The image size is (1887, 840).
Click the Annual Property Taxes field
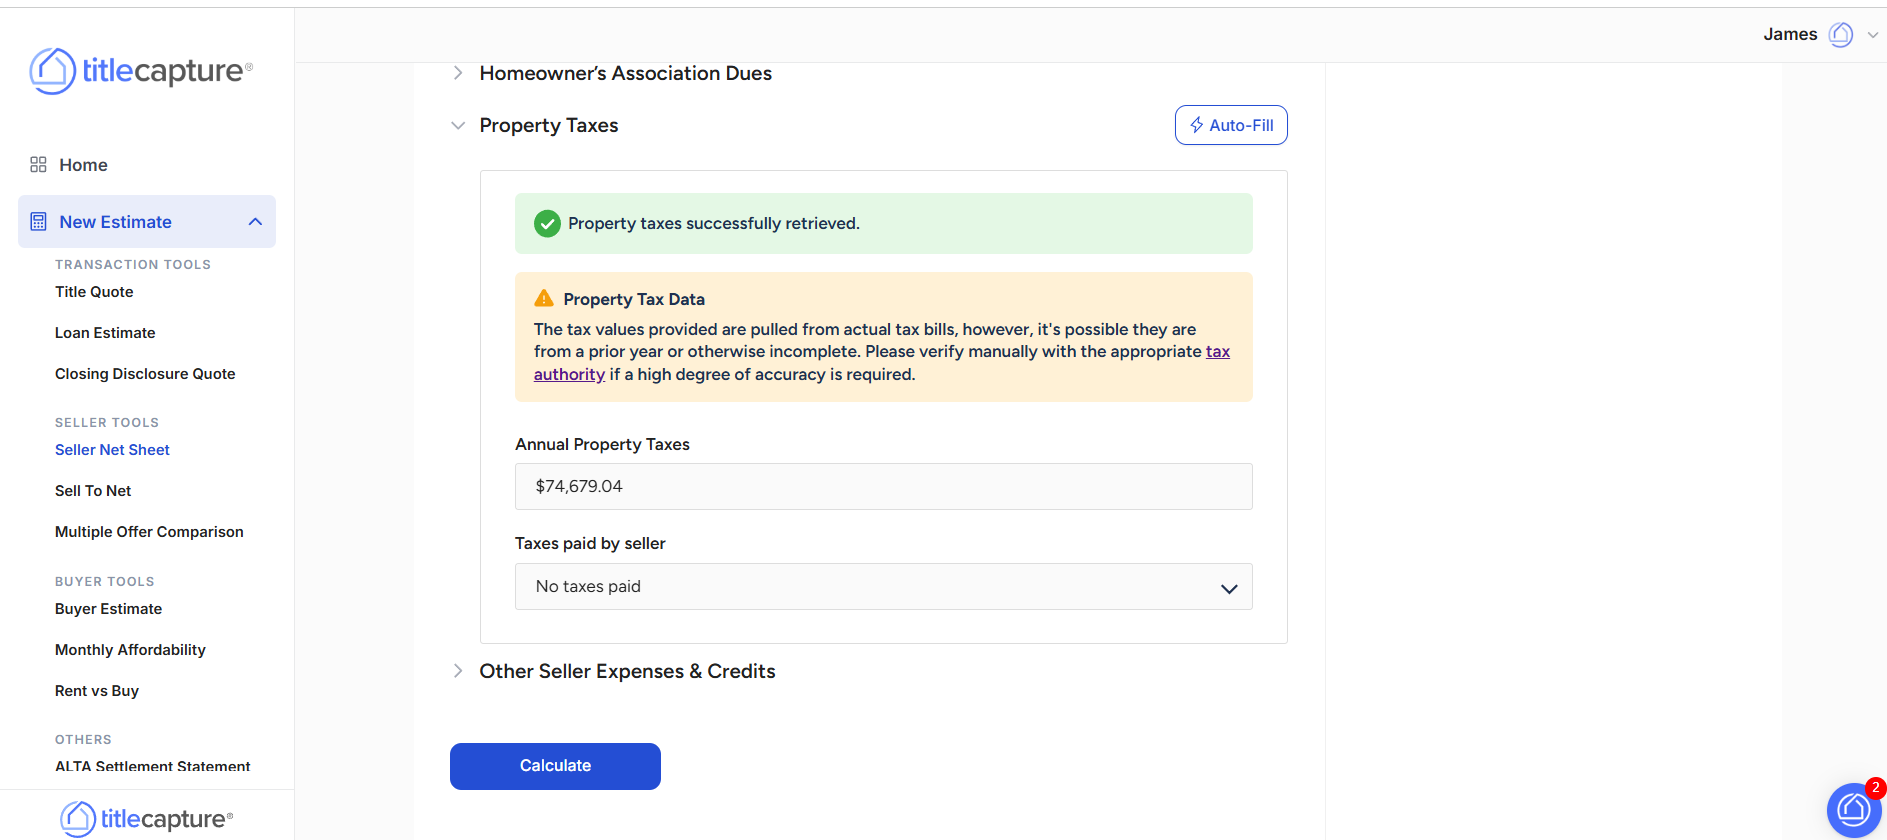[x=883, y=487]
